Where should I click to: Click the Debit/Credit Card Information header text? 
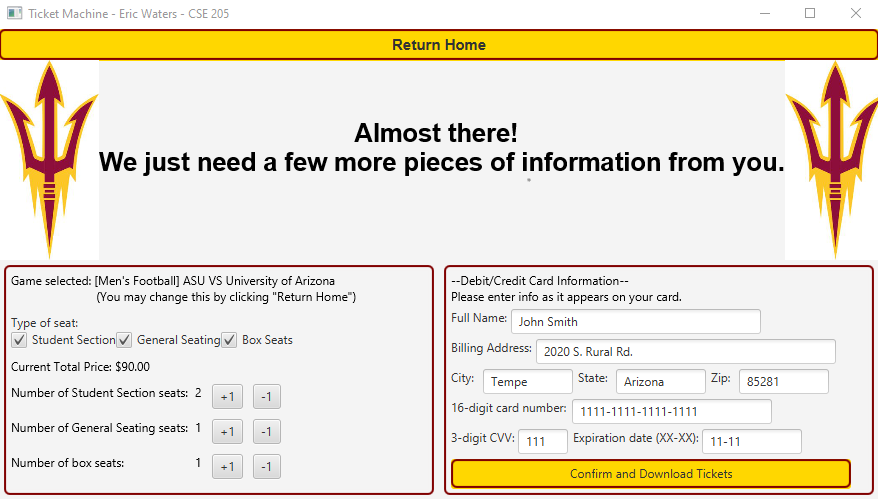[540, 281]
